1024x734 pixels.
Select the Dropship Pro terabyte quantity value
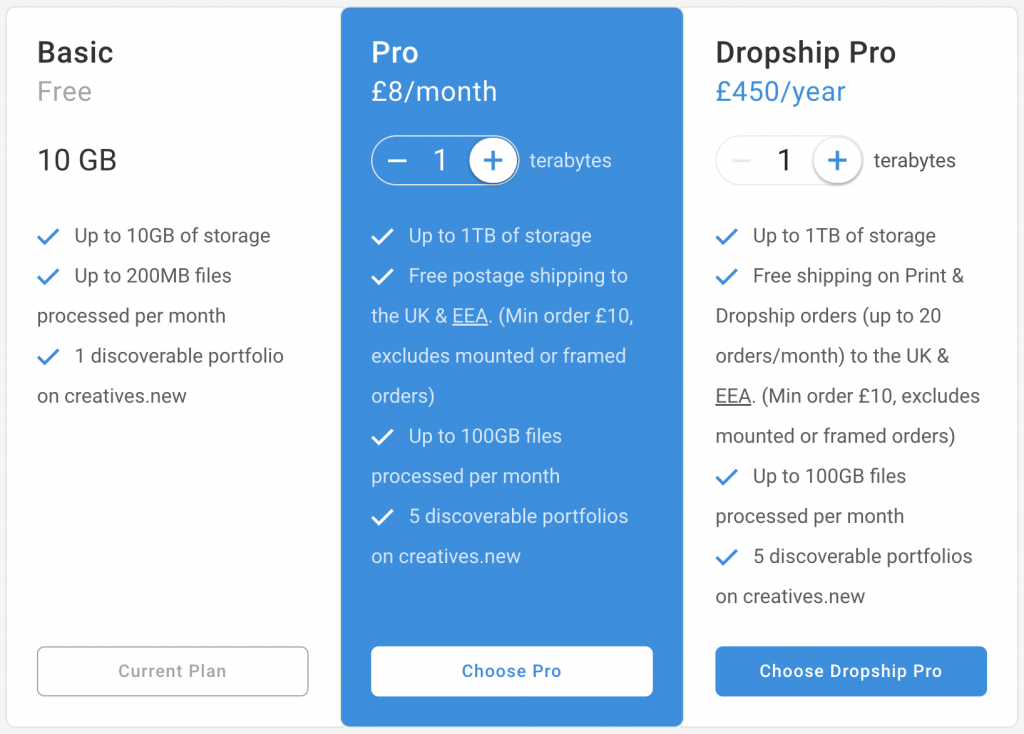784,161
